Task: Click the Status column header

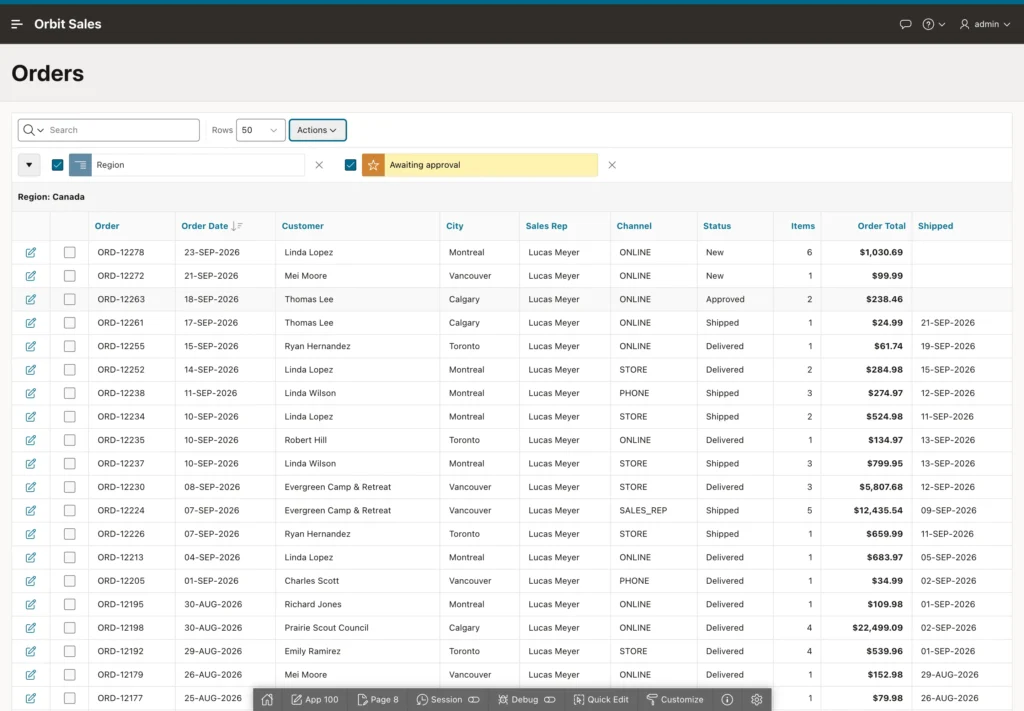Action: click(717, 226)
